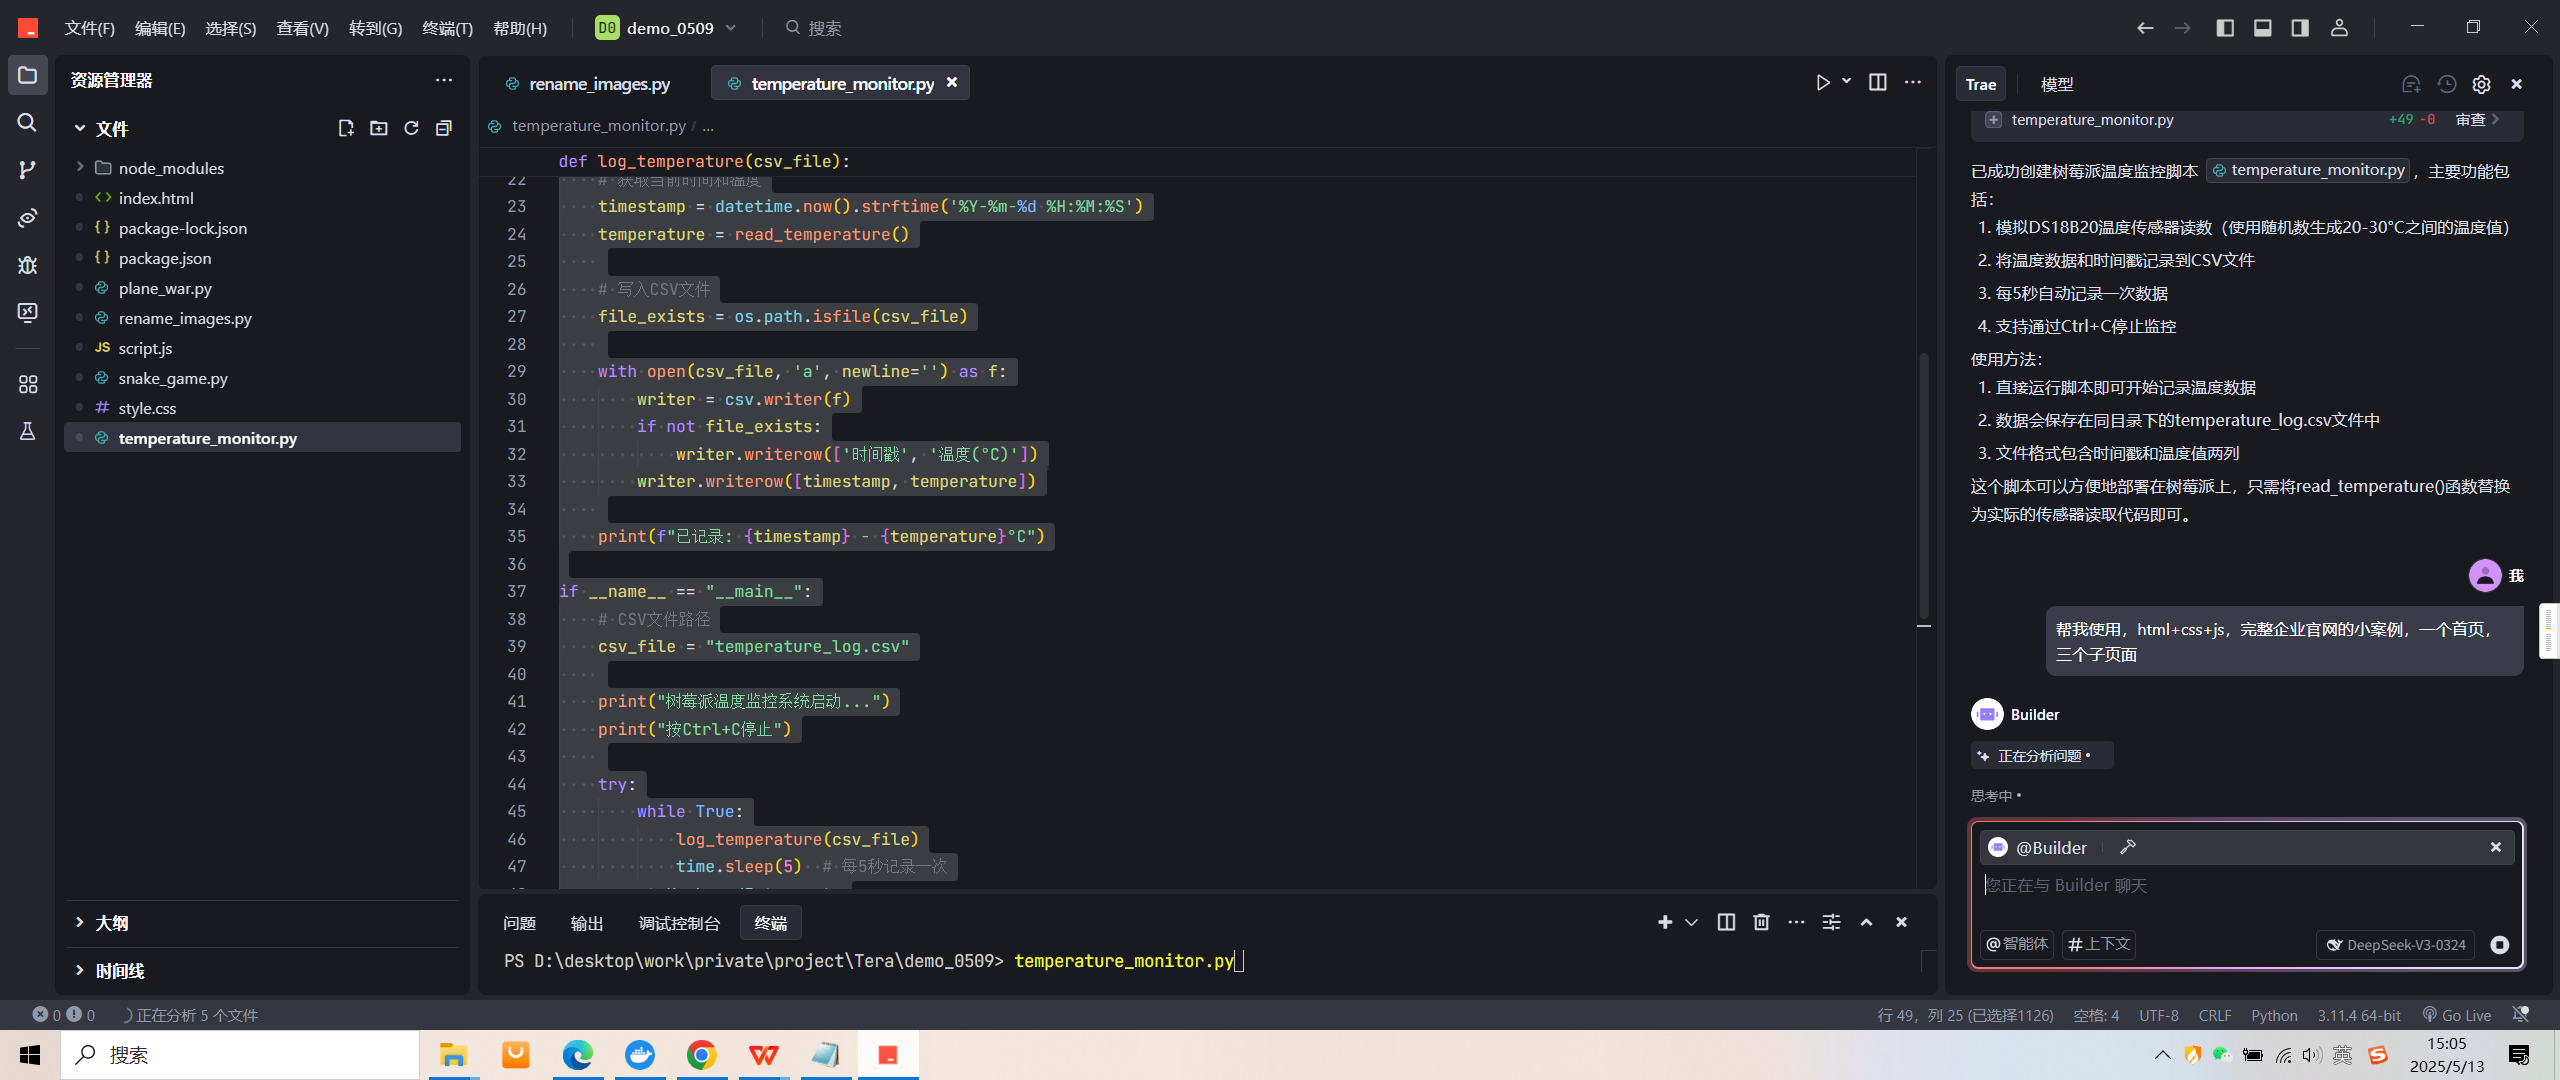Kill terminal with trash icon
The height and width of the screenshot is (1080, 2560).
[1761, 922]
